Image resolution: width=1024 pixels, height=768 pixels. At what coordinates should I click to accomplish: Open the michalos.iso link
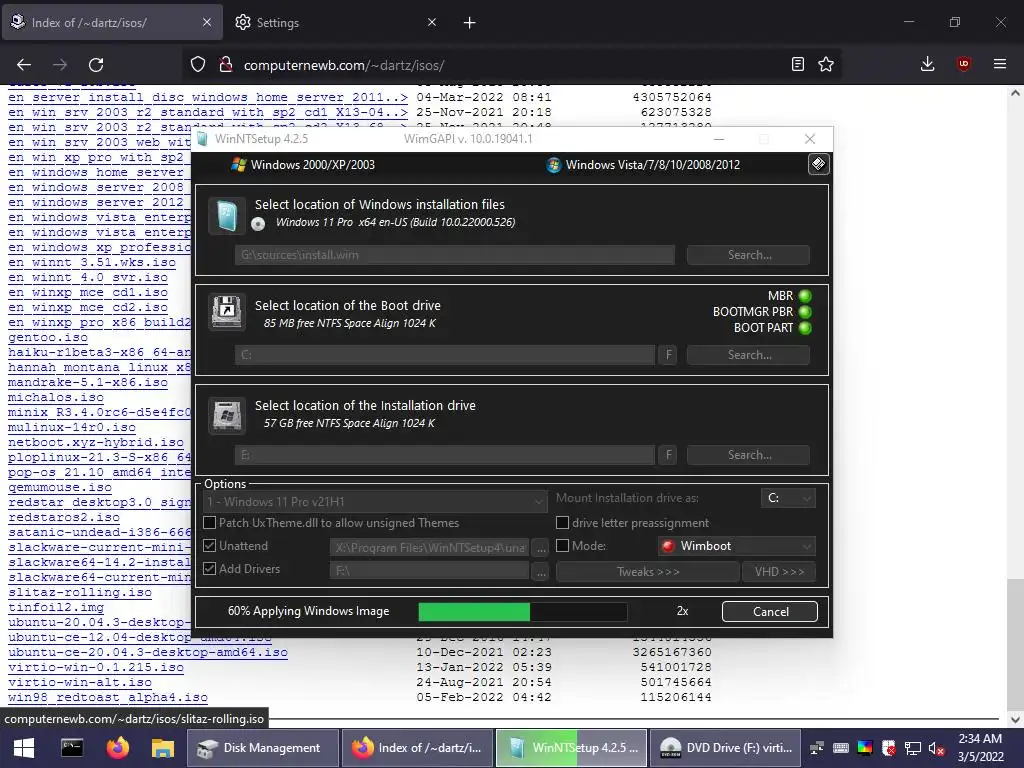click(x=56, y=397)
